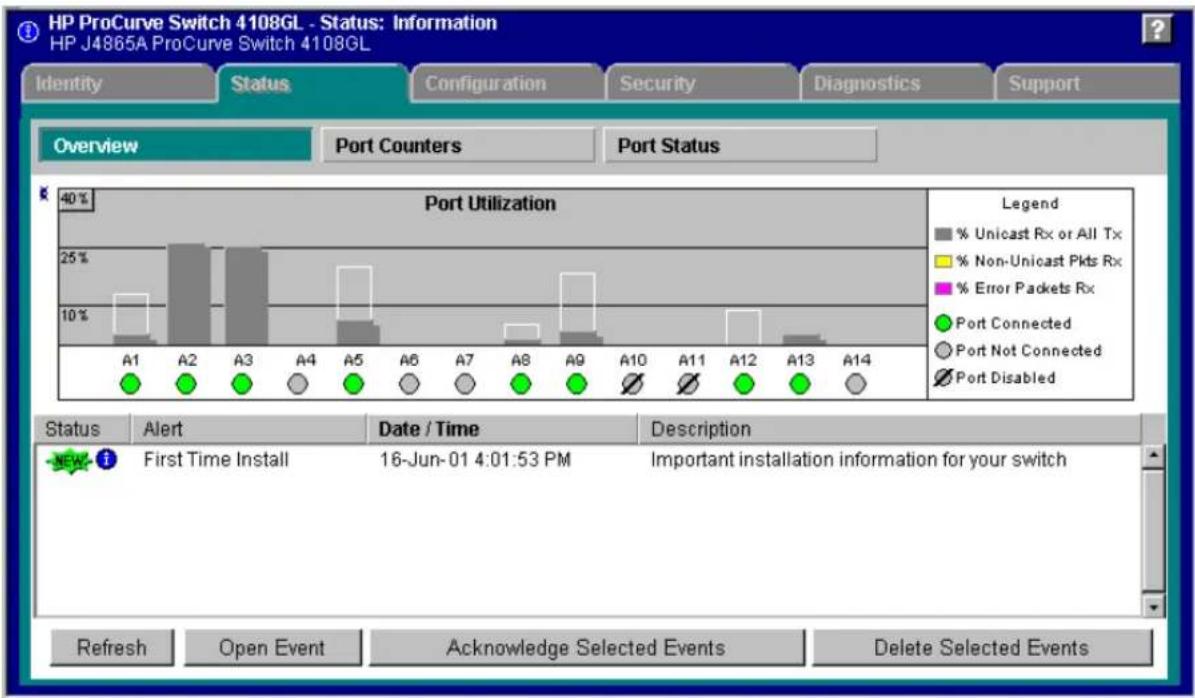Viewport: 1195px width, 698px height.
Task: Open the Support tab
Action: (x=1088, y=84)
